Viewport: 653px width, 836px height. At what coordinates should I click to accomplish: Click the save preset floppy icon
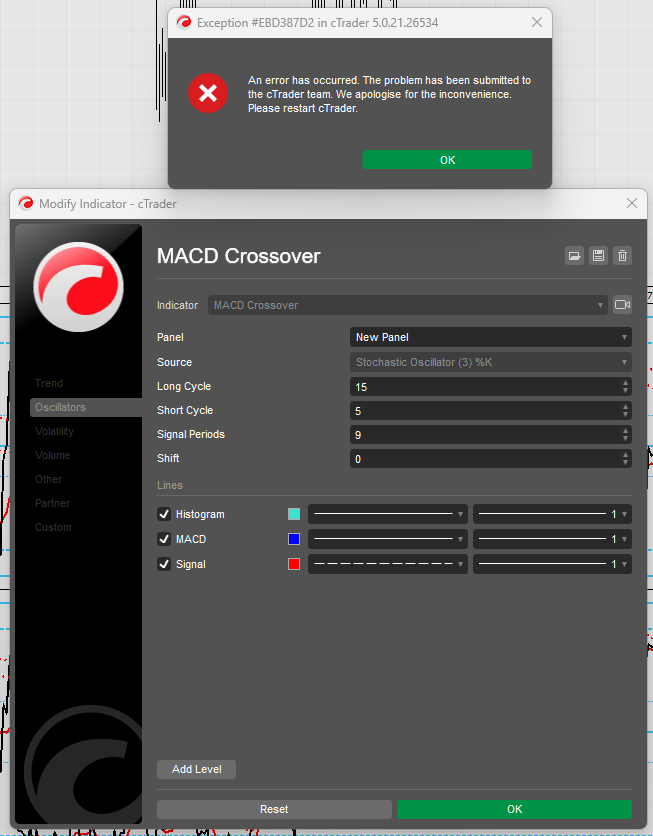(598, 256)
